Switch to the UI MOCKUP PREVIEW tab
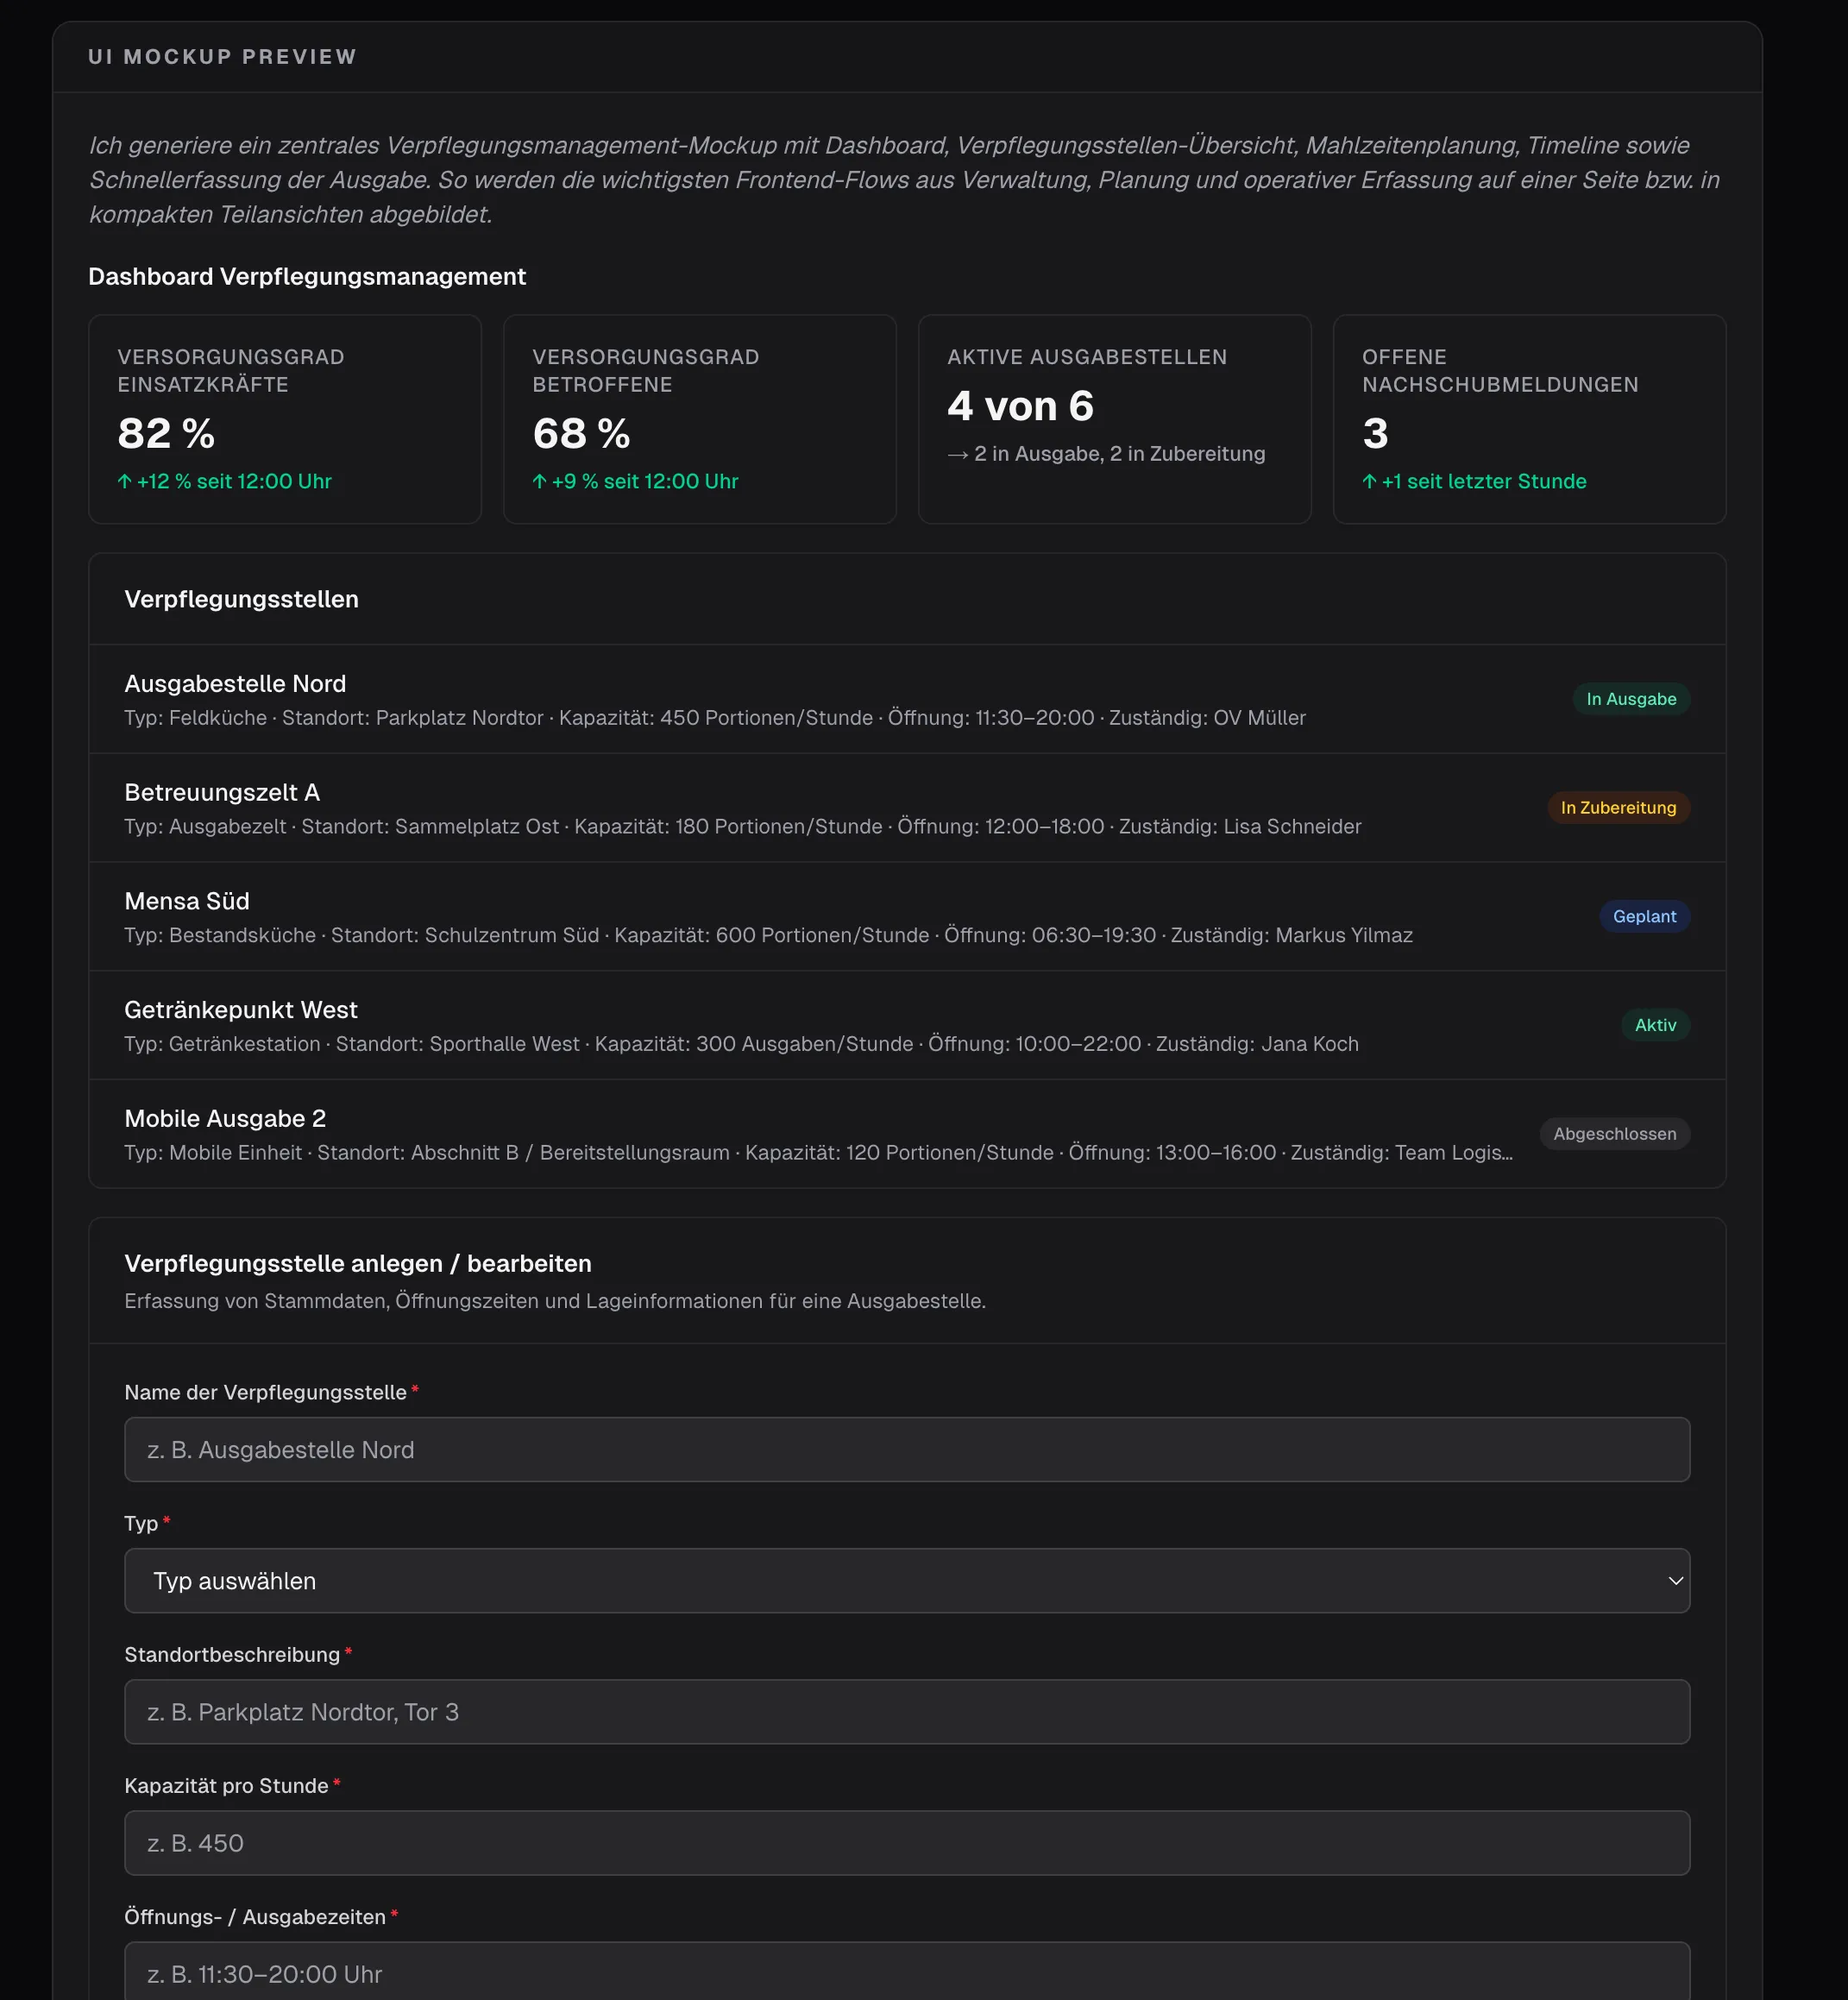This screenshot has height=2000, width=1848. coord(223,57)
